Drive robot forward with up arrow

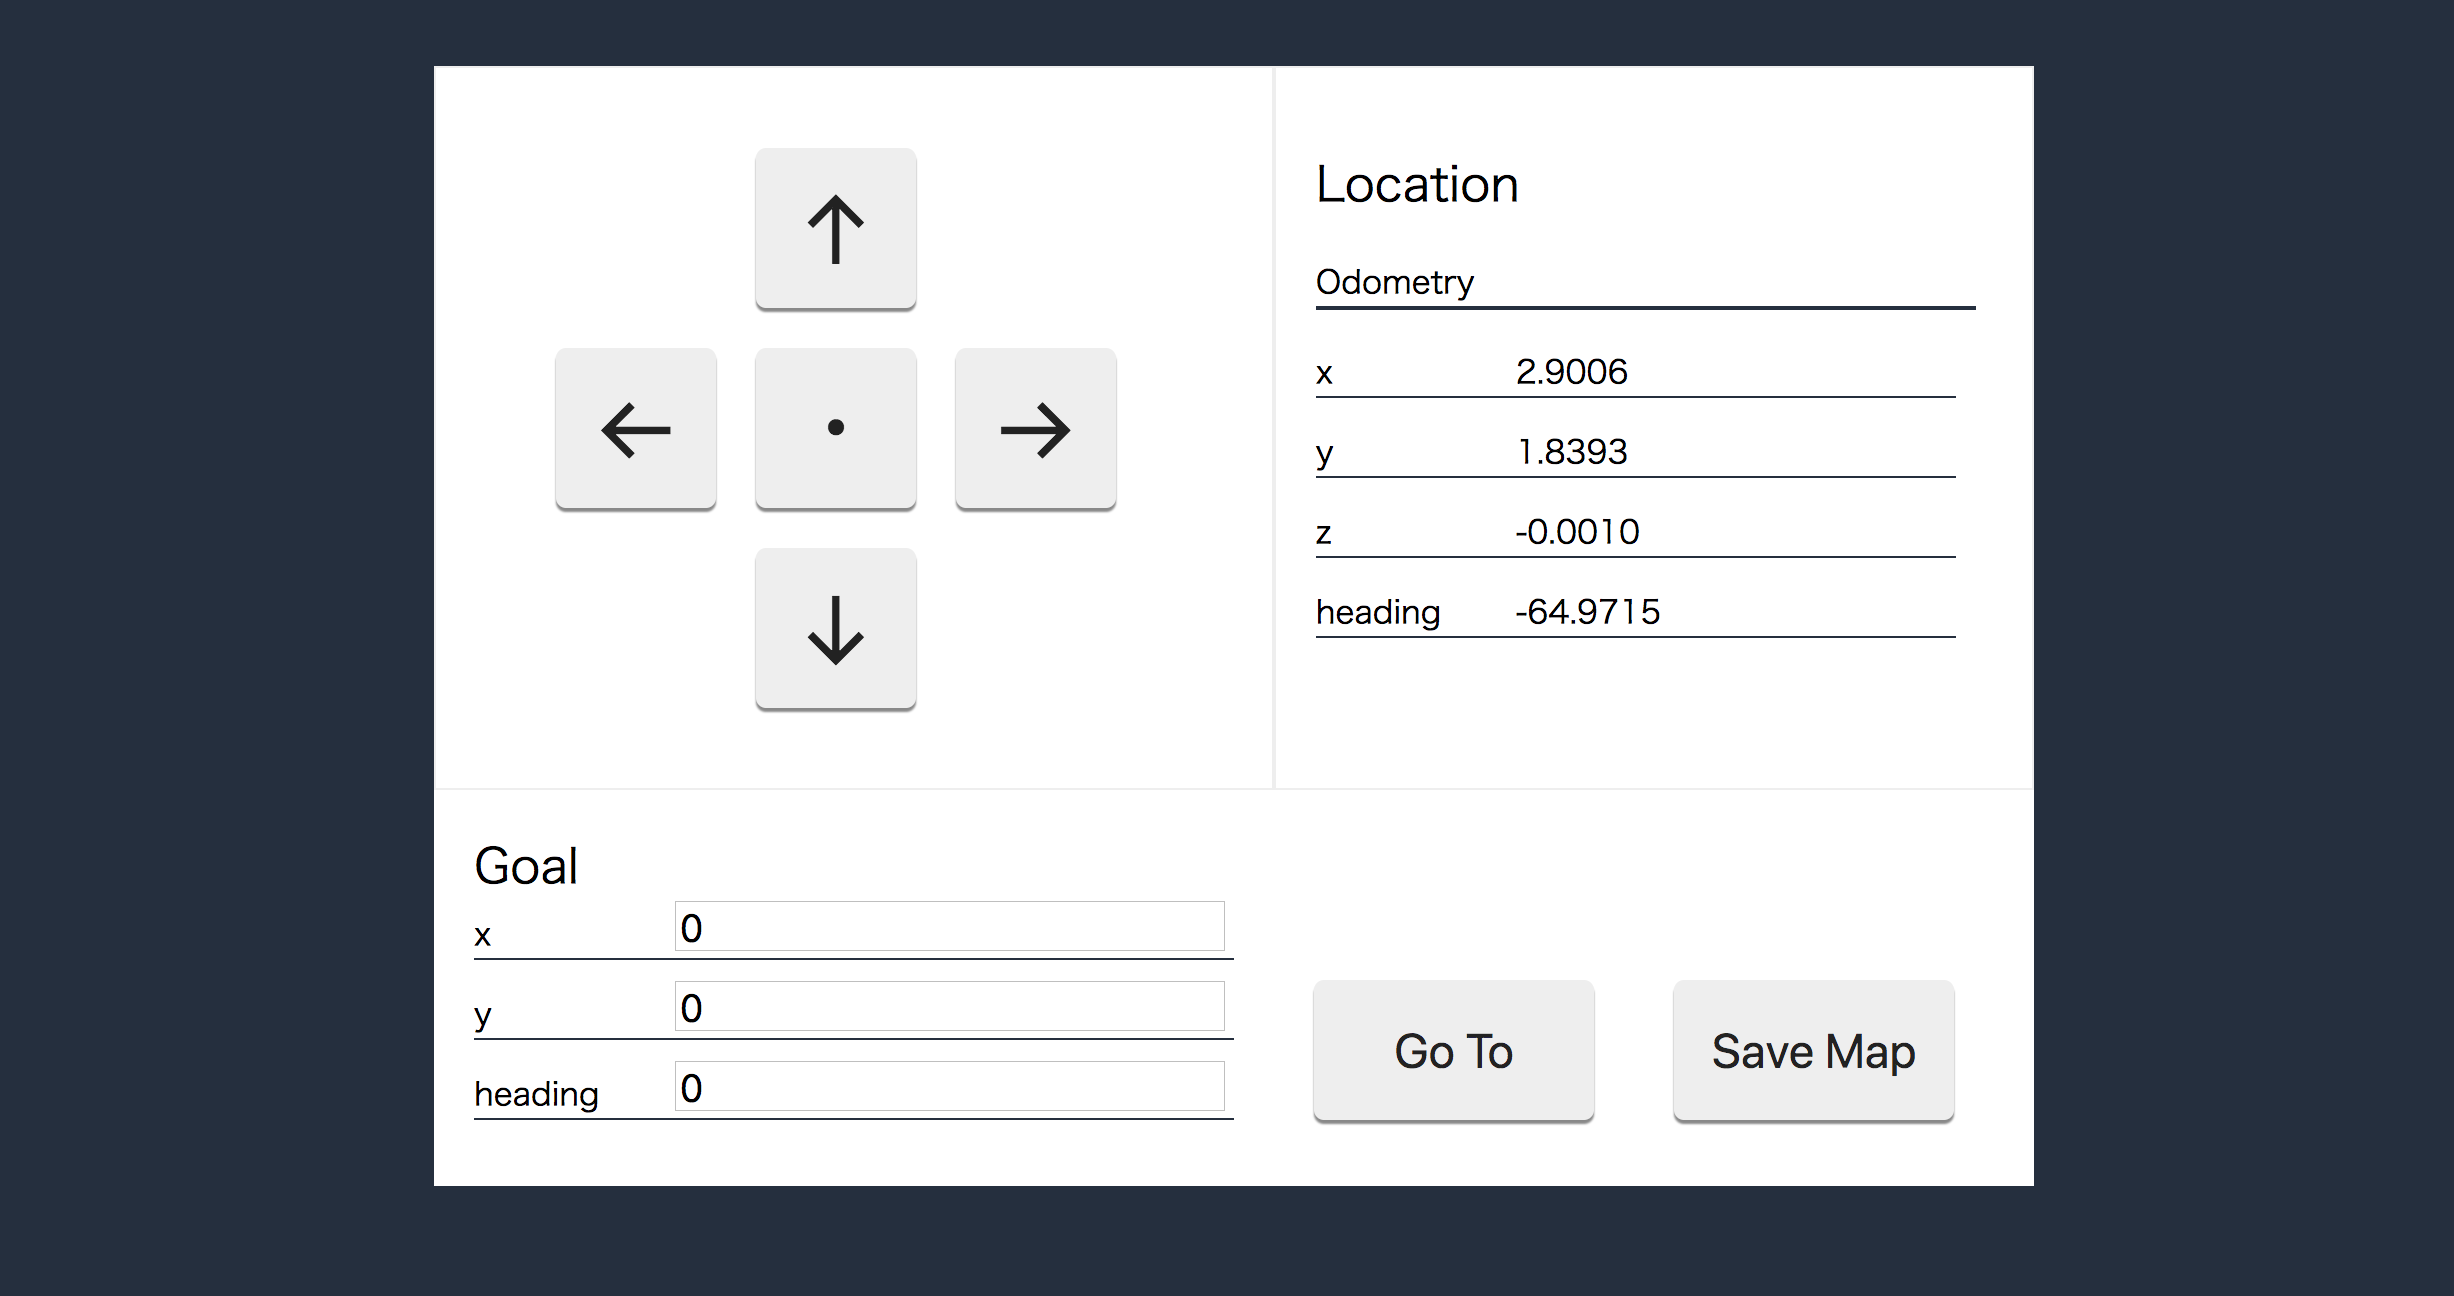pos(836,229)
